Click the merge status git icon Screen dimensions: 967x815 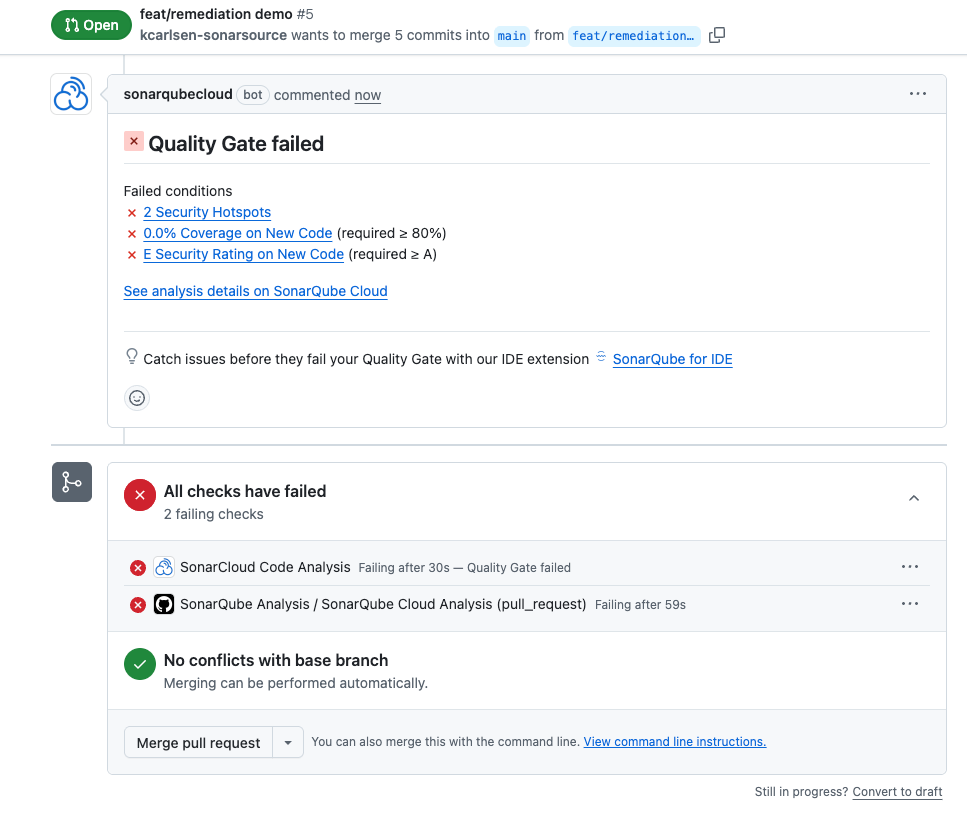coord(72,482)
